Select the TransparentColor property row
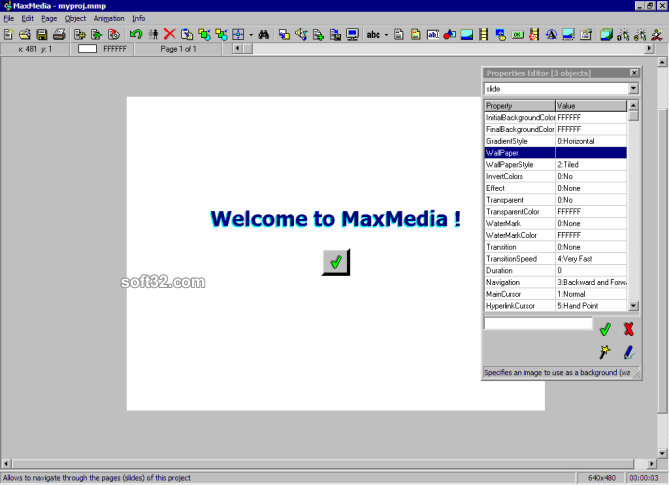The width and height of the screenshot is (669, 485). [556, 212]
